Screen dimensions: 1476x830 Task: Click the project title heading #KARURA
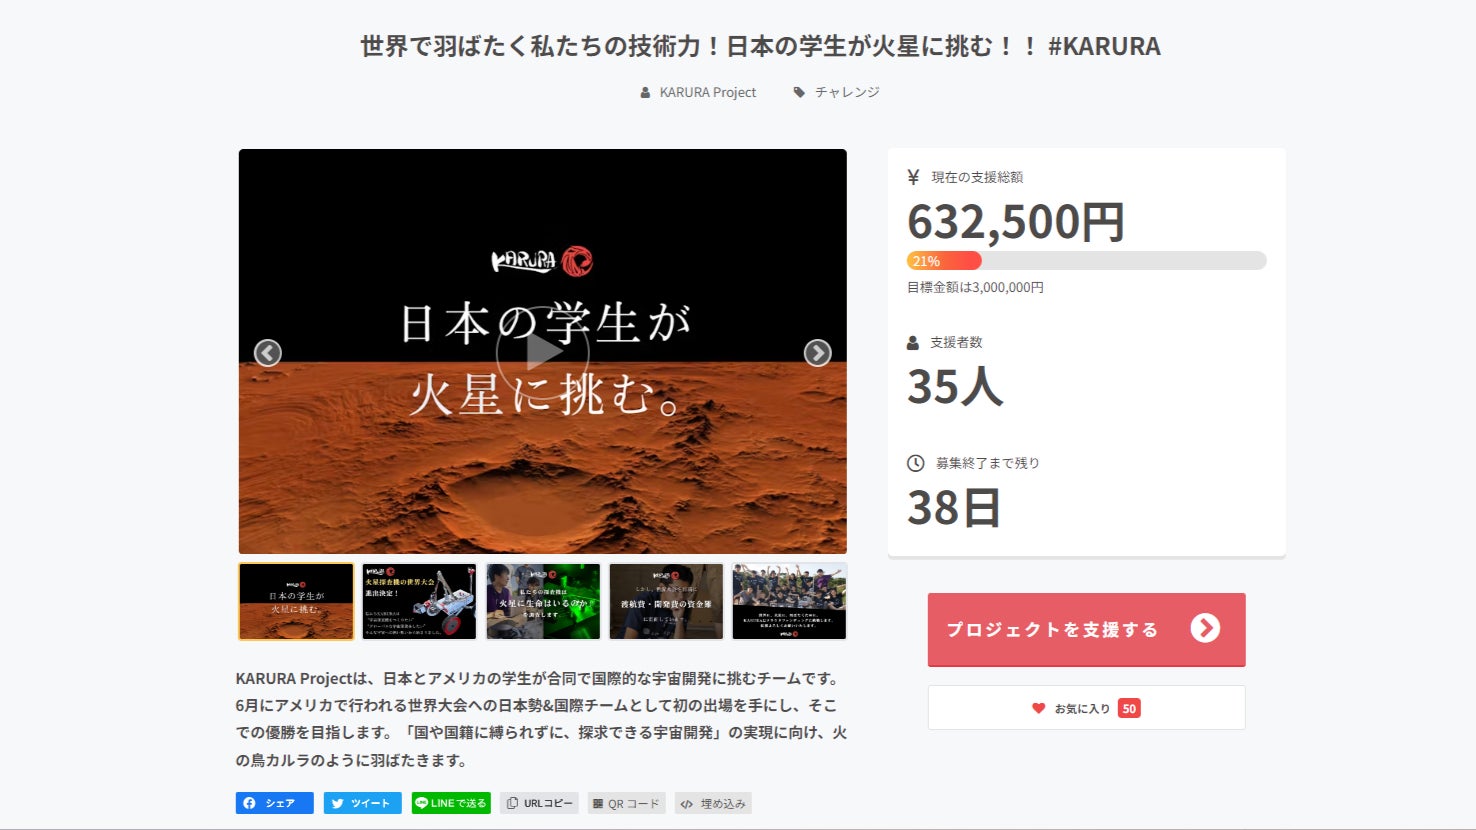pos(760,46)
